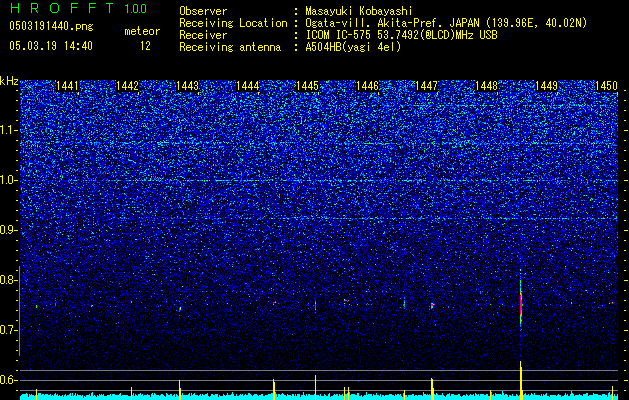The height and width of the screenshot is (400, 629).
Task: Click the Observer field label
Action: coord(203,11)
